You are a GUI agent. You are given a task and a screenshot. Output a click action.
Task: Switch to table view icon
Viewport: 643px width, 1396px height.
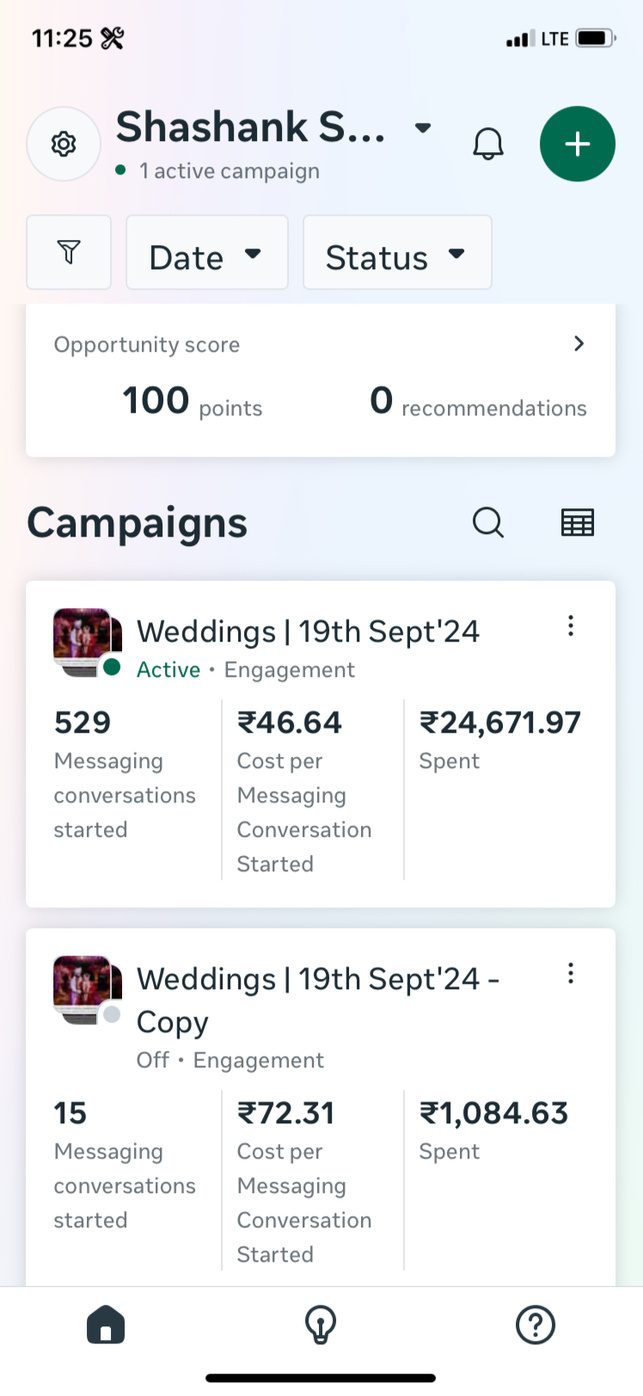577,522
